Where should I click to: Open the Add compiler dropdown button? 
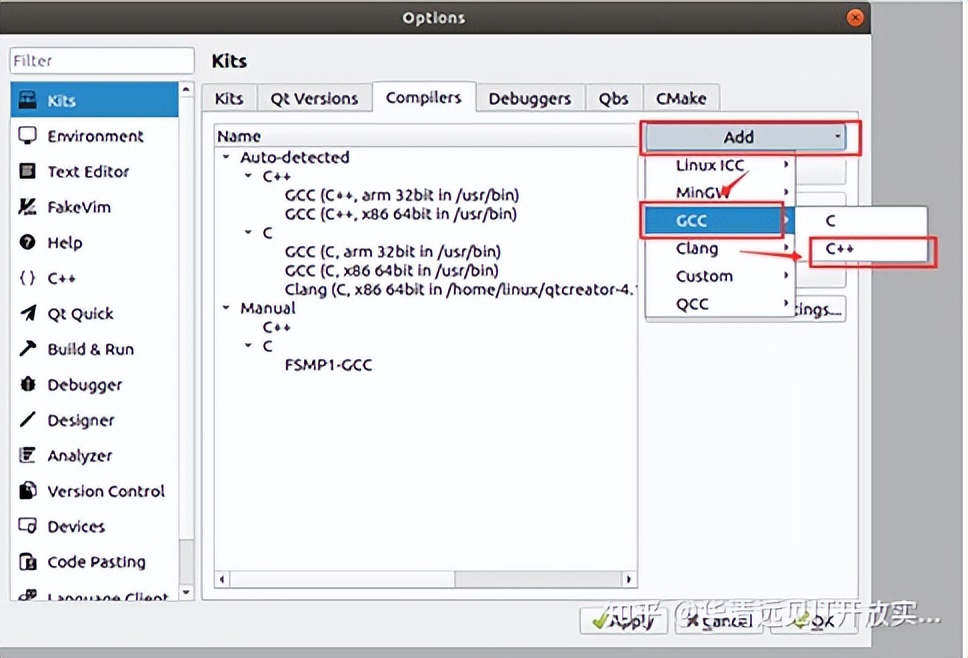745,137
